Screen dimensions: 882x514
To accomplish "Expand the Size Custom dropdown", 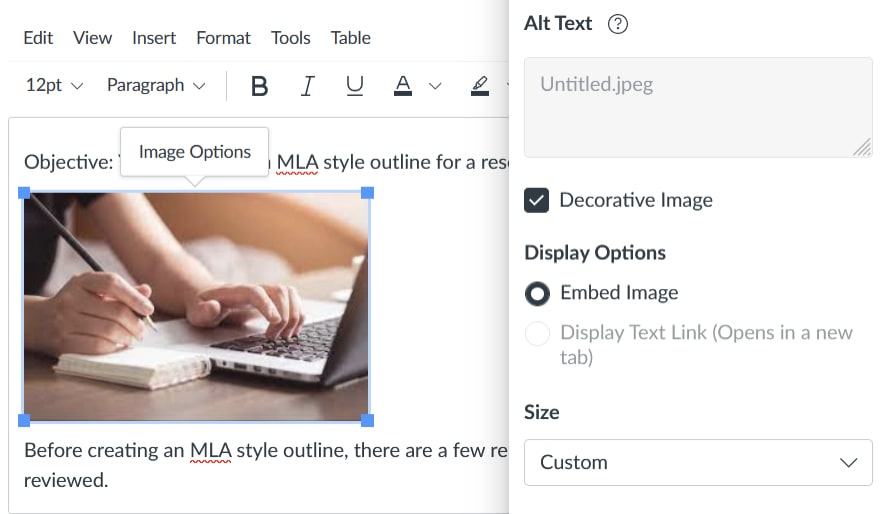I will (698, 462).
